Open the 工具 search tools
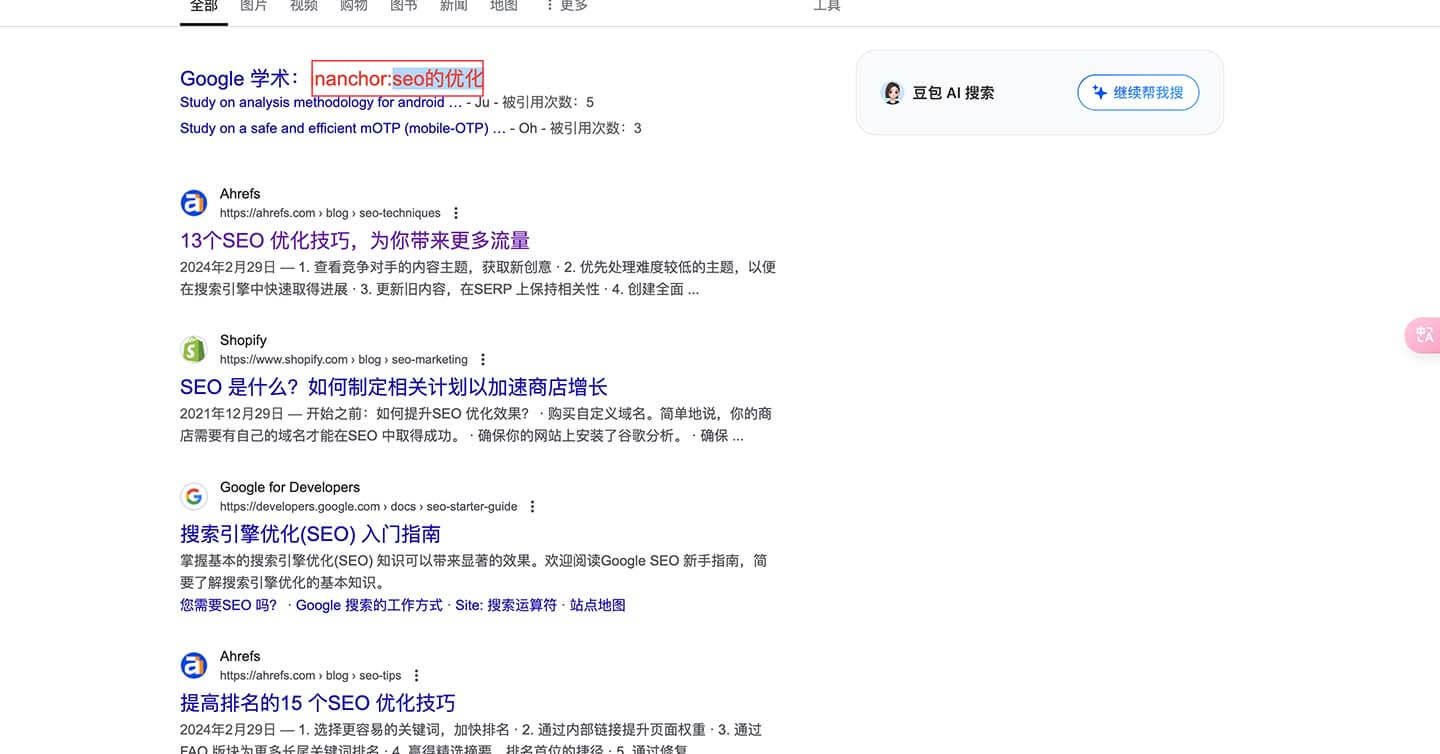 pos(827,6)
